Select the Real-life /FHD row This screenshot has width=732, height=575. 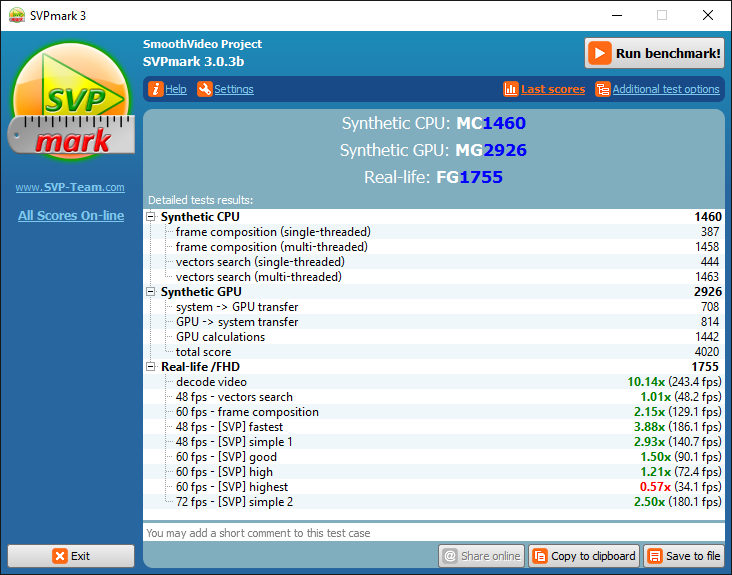pyautogui.click(x=434, y=367)
